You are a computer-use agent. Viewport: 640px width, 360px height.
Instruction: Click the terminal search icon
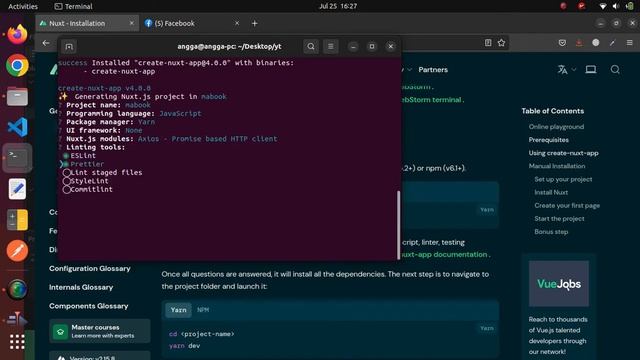(311, 47)
